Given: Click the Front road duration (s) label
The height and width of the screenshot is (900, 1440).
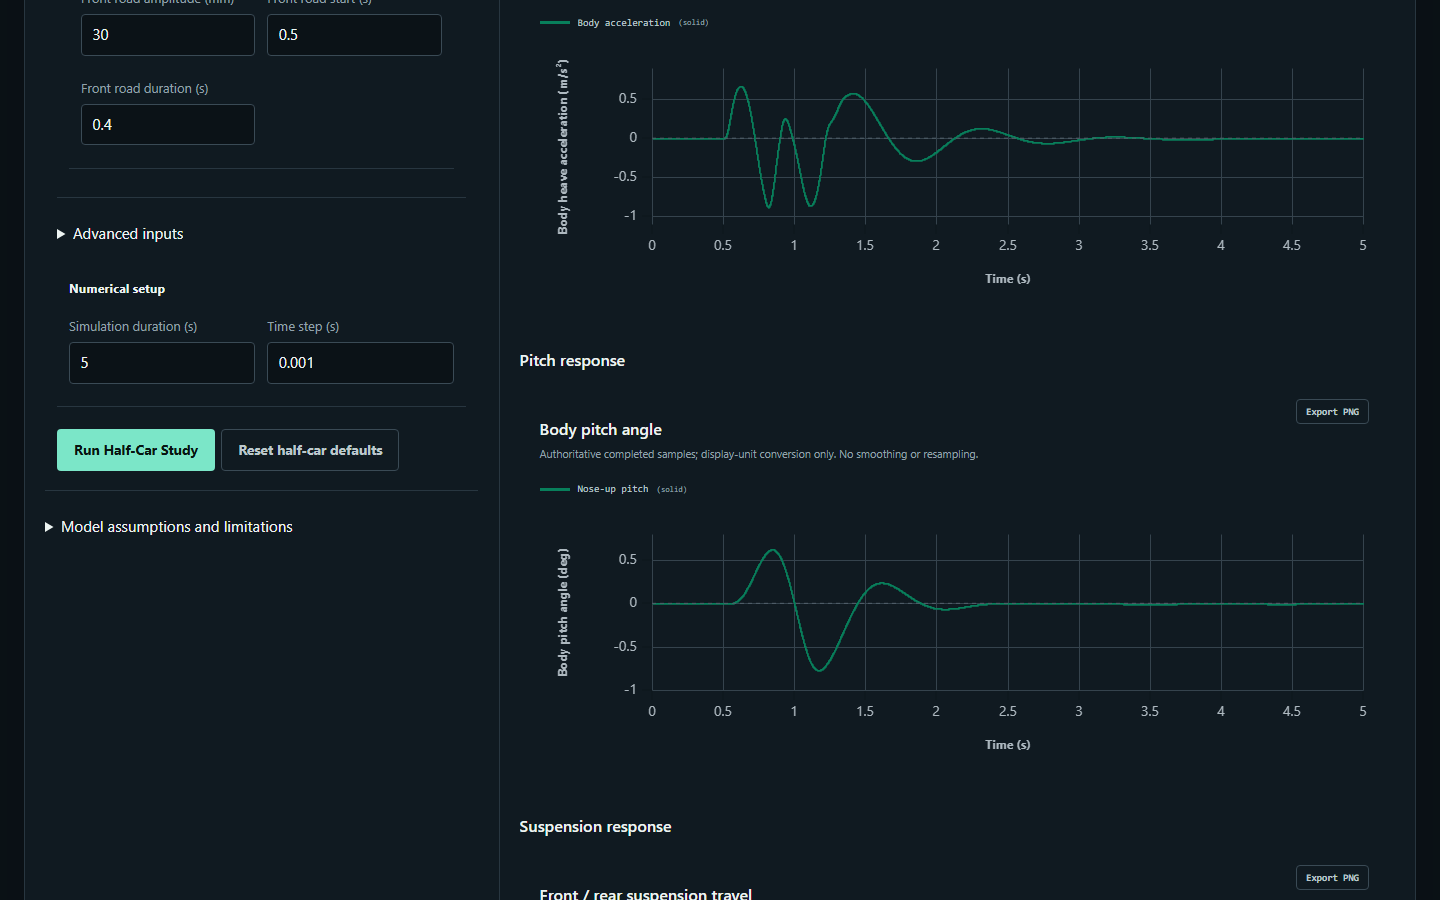Looking at the screenshot, I should pos(144,89).
